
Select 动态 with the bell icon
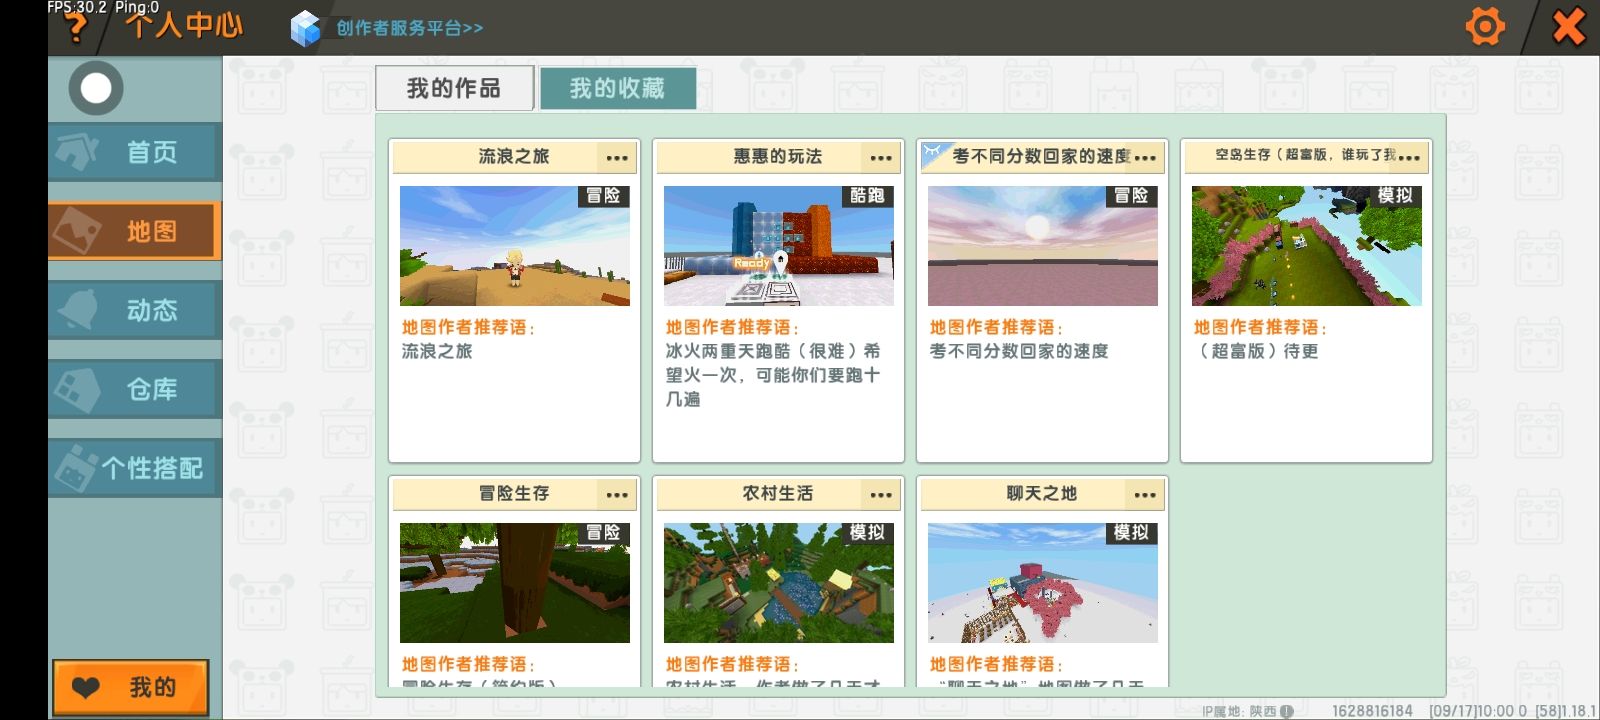[134, 310]
